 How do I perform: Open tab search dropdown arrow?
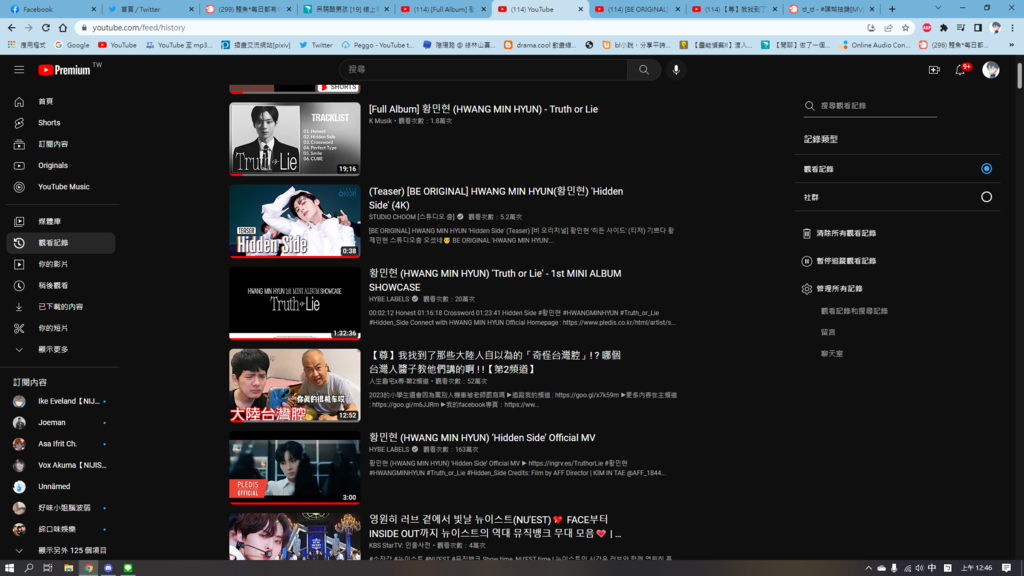[x=938, y=8]
